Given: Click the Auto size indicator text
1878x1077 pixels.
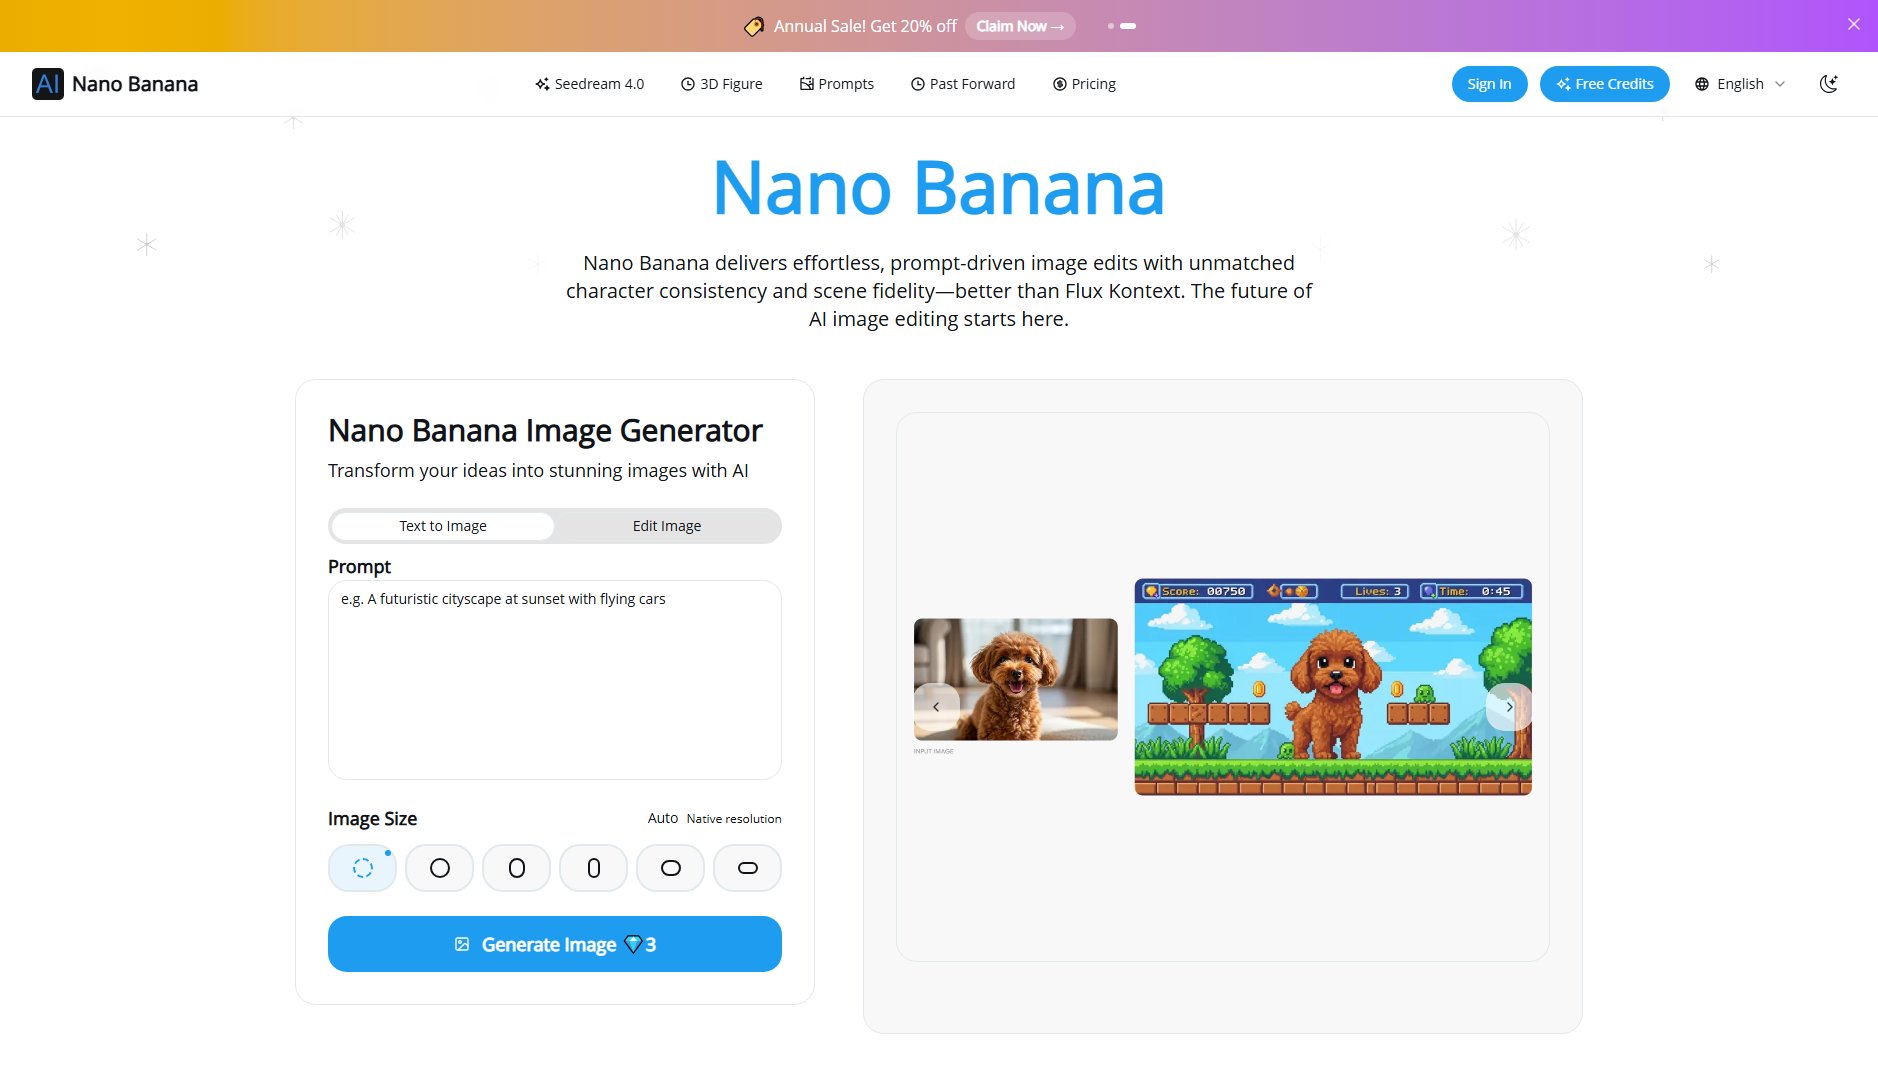Looking at the screenshot, I should point(662,818).
